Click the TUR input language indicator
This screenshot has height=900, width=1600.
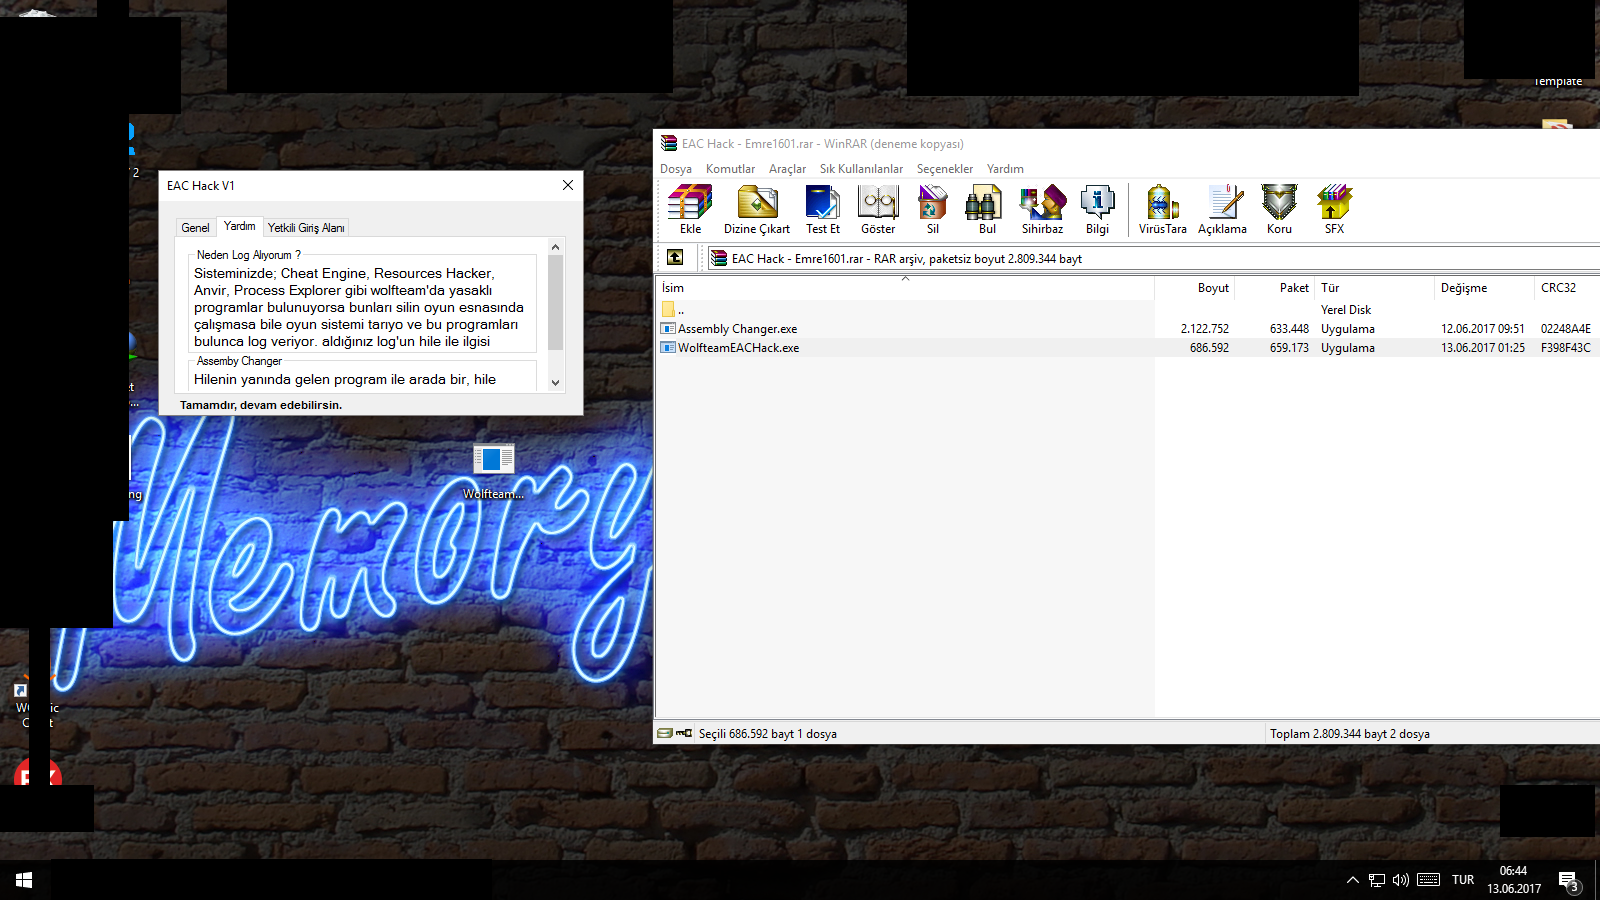pos(1463,880)
